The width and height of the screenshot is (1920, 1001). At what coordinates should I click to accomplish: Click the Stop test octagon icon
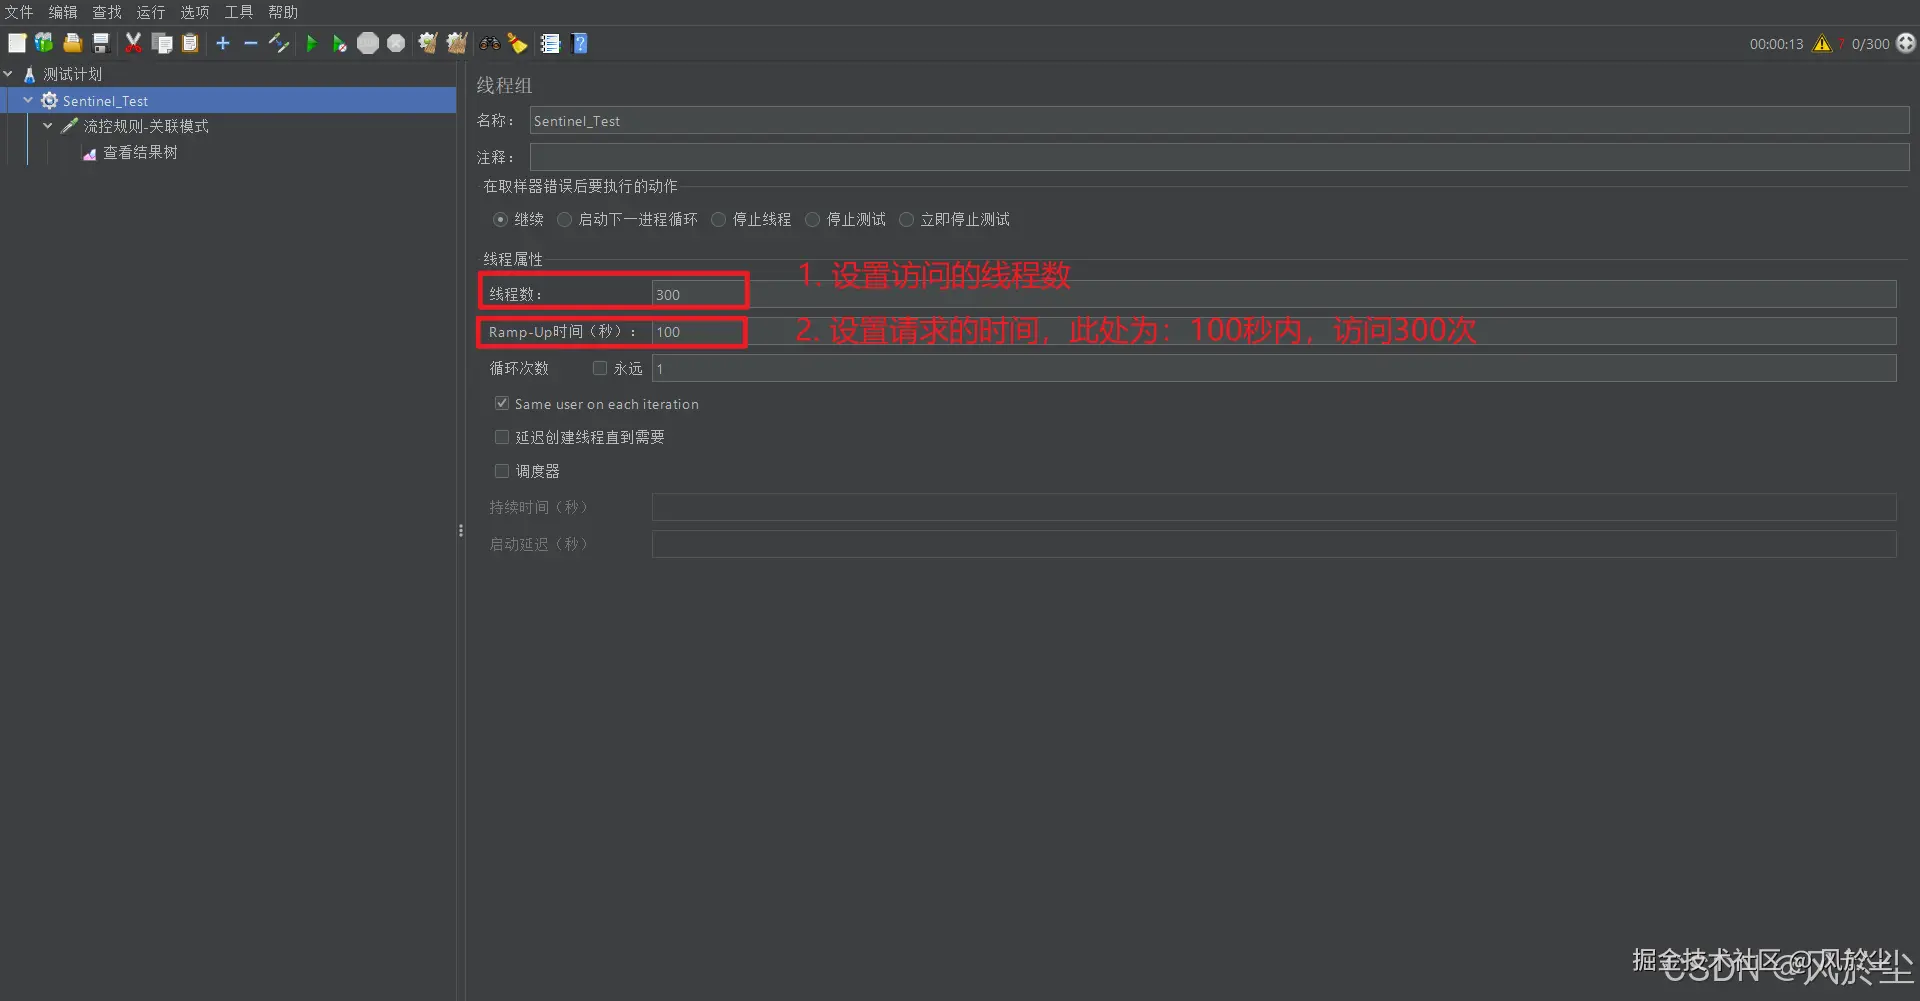pyautogui.click(x=368, y=43)
